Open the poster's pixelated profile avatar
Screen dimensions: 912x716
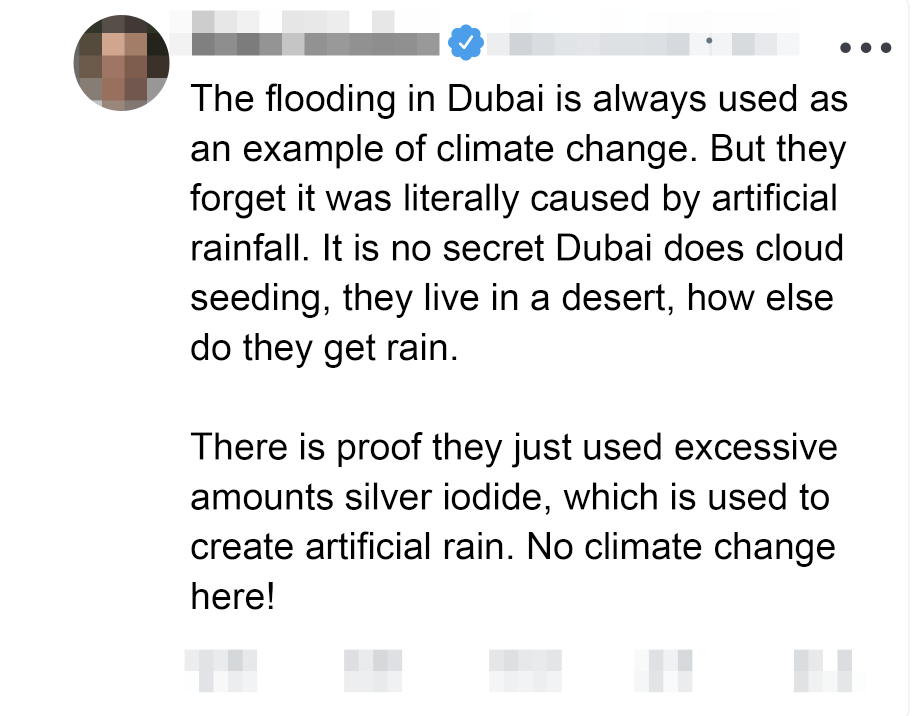[121, 63]
